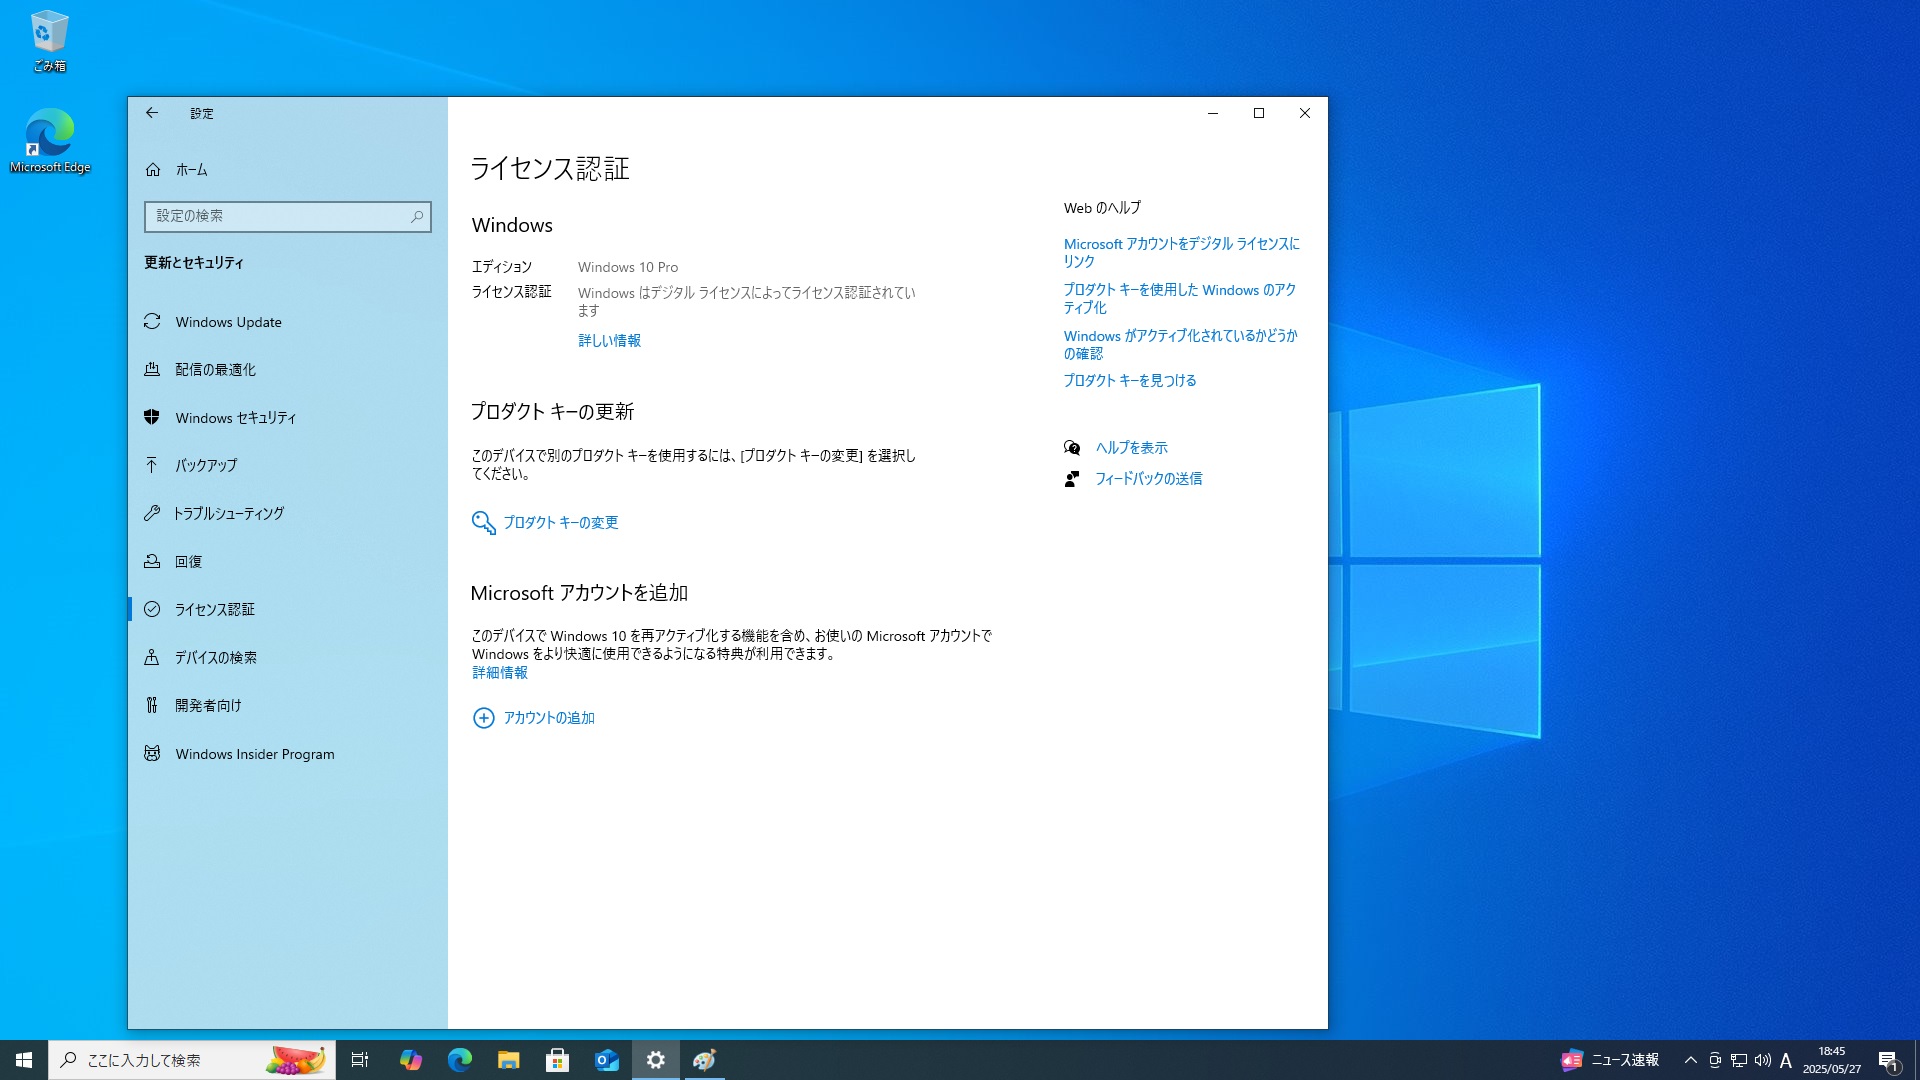Screen dimensions: 1920x1080
Task: Open プロダクト キーを見つける help link
Action: [x=1129, y=381]
